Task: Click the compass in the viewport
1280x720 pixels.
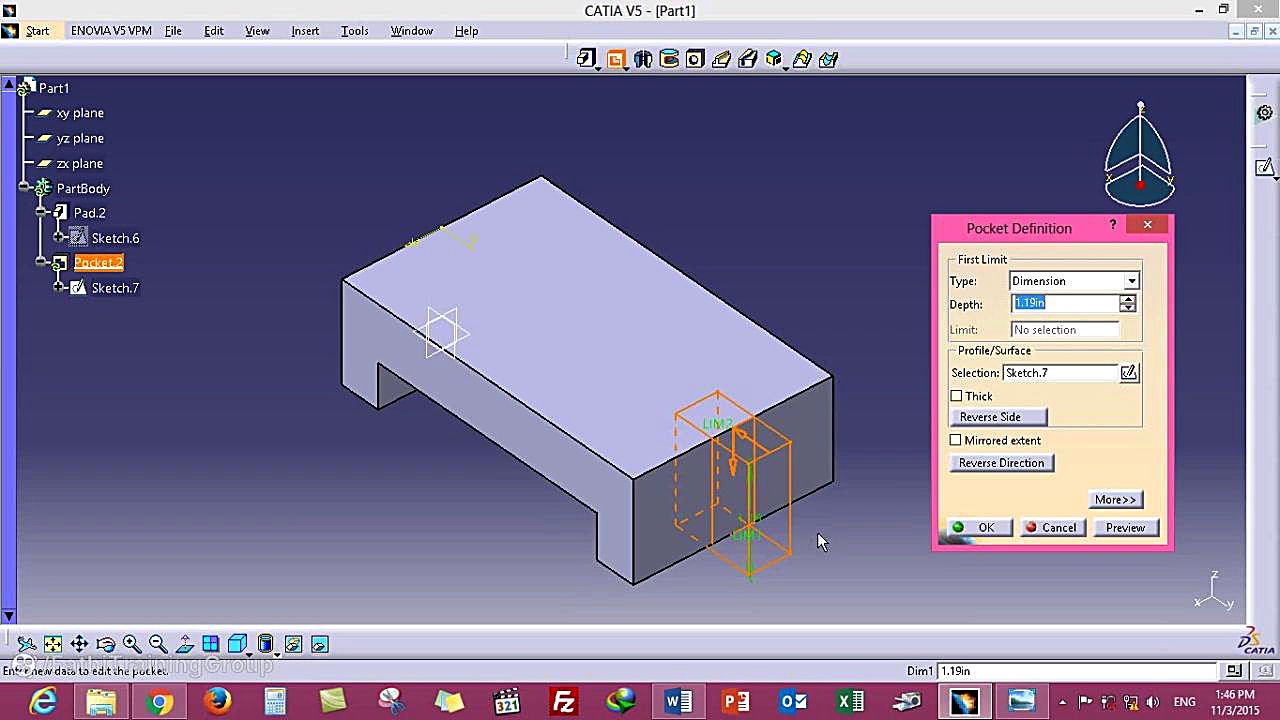Action: click(x=1139, y=155)
